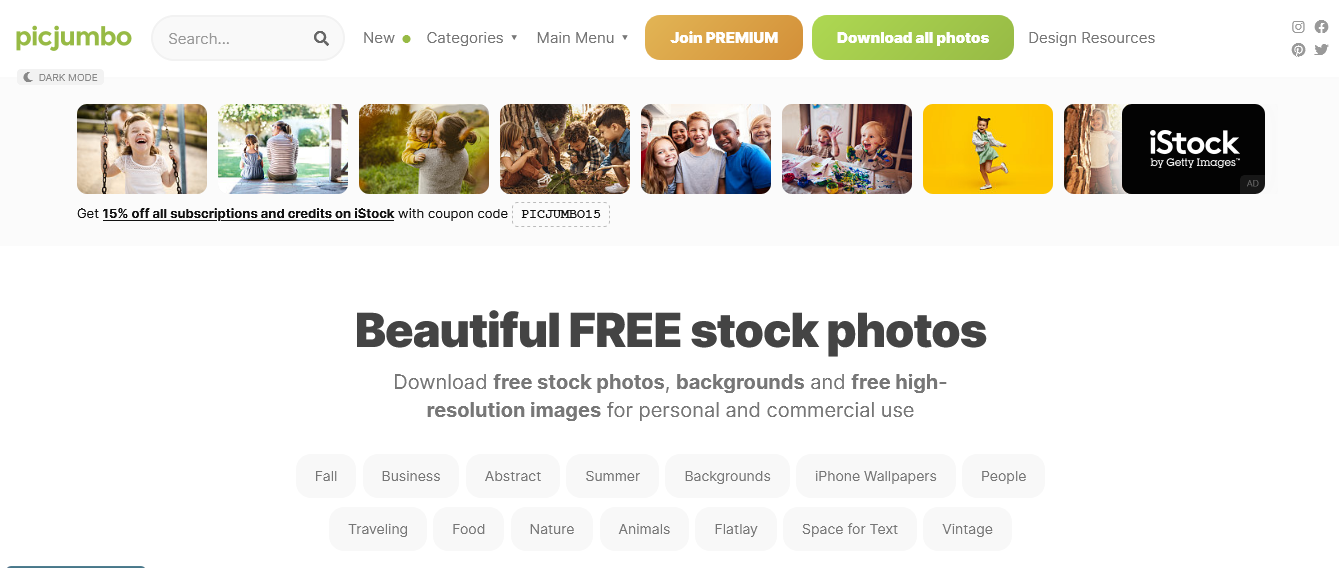Open Design Resources menu item

click(x=1091, y=38)
